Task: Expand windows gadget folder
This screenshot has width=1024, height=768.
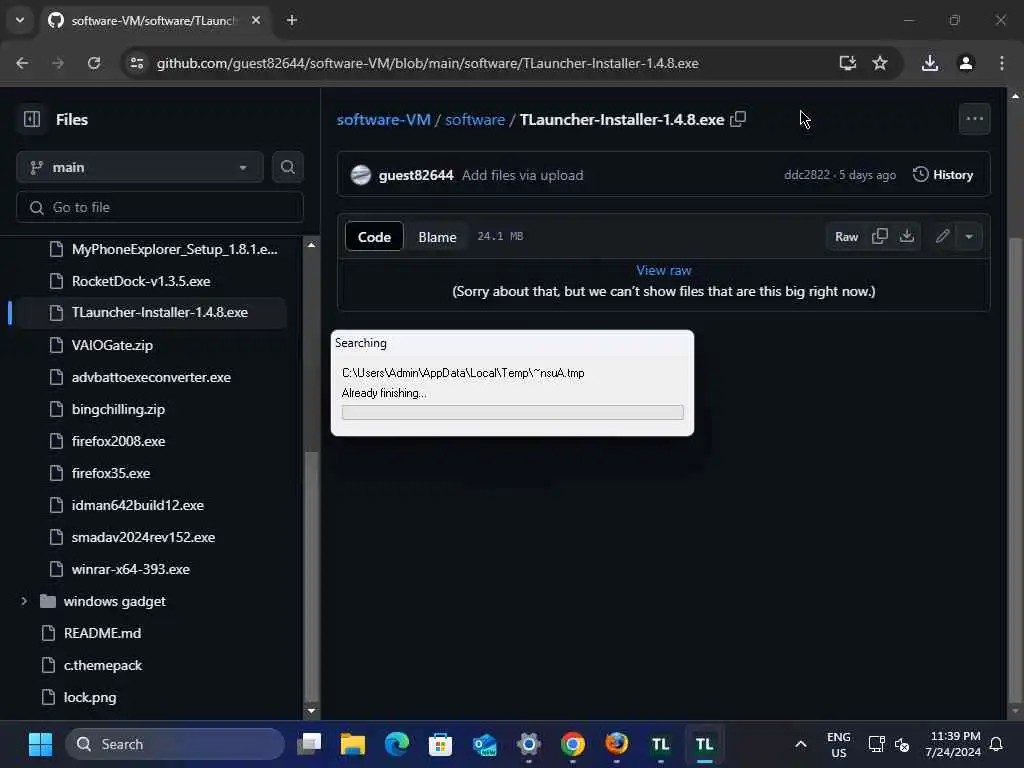Action: click(x=24, y=601)
